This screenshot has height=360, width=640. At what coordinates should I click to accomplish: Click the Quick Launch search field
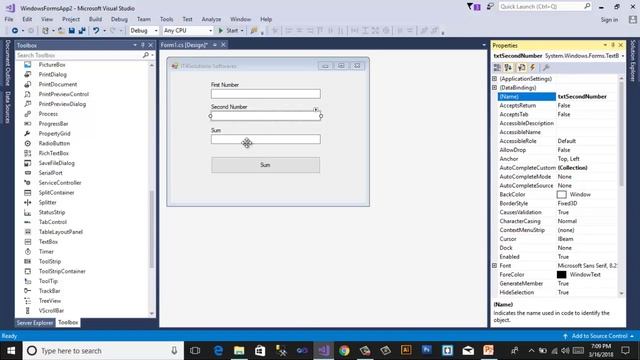pos(544,7)
